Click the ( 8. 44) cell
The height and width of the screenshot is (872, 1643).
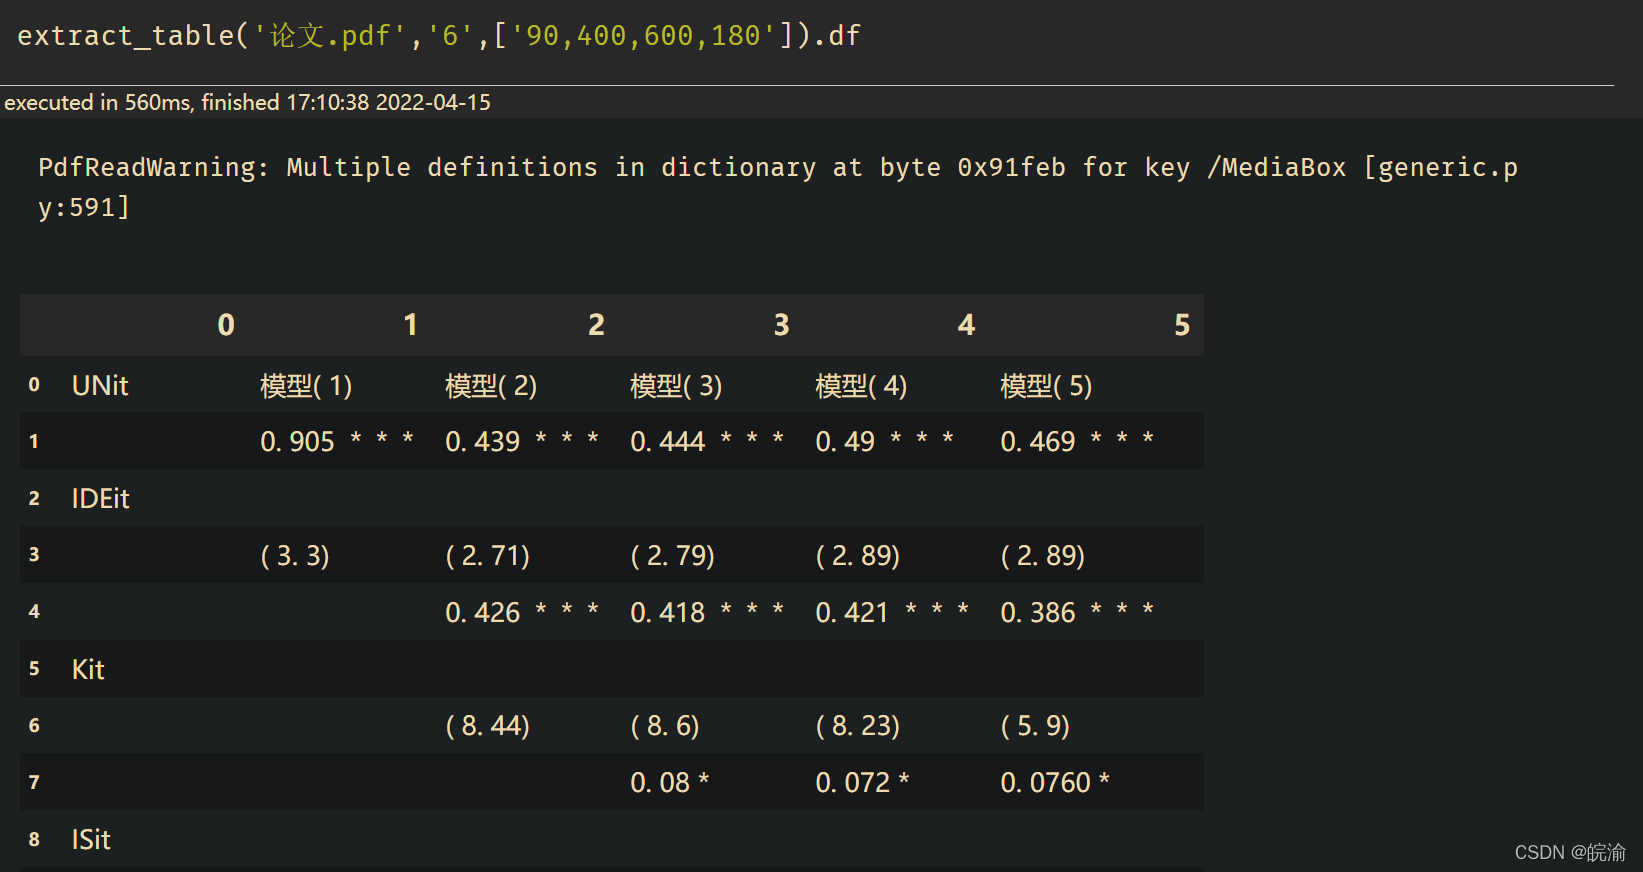(488, 726)
